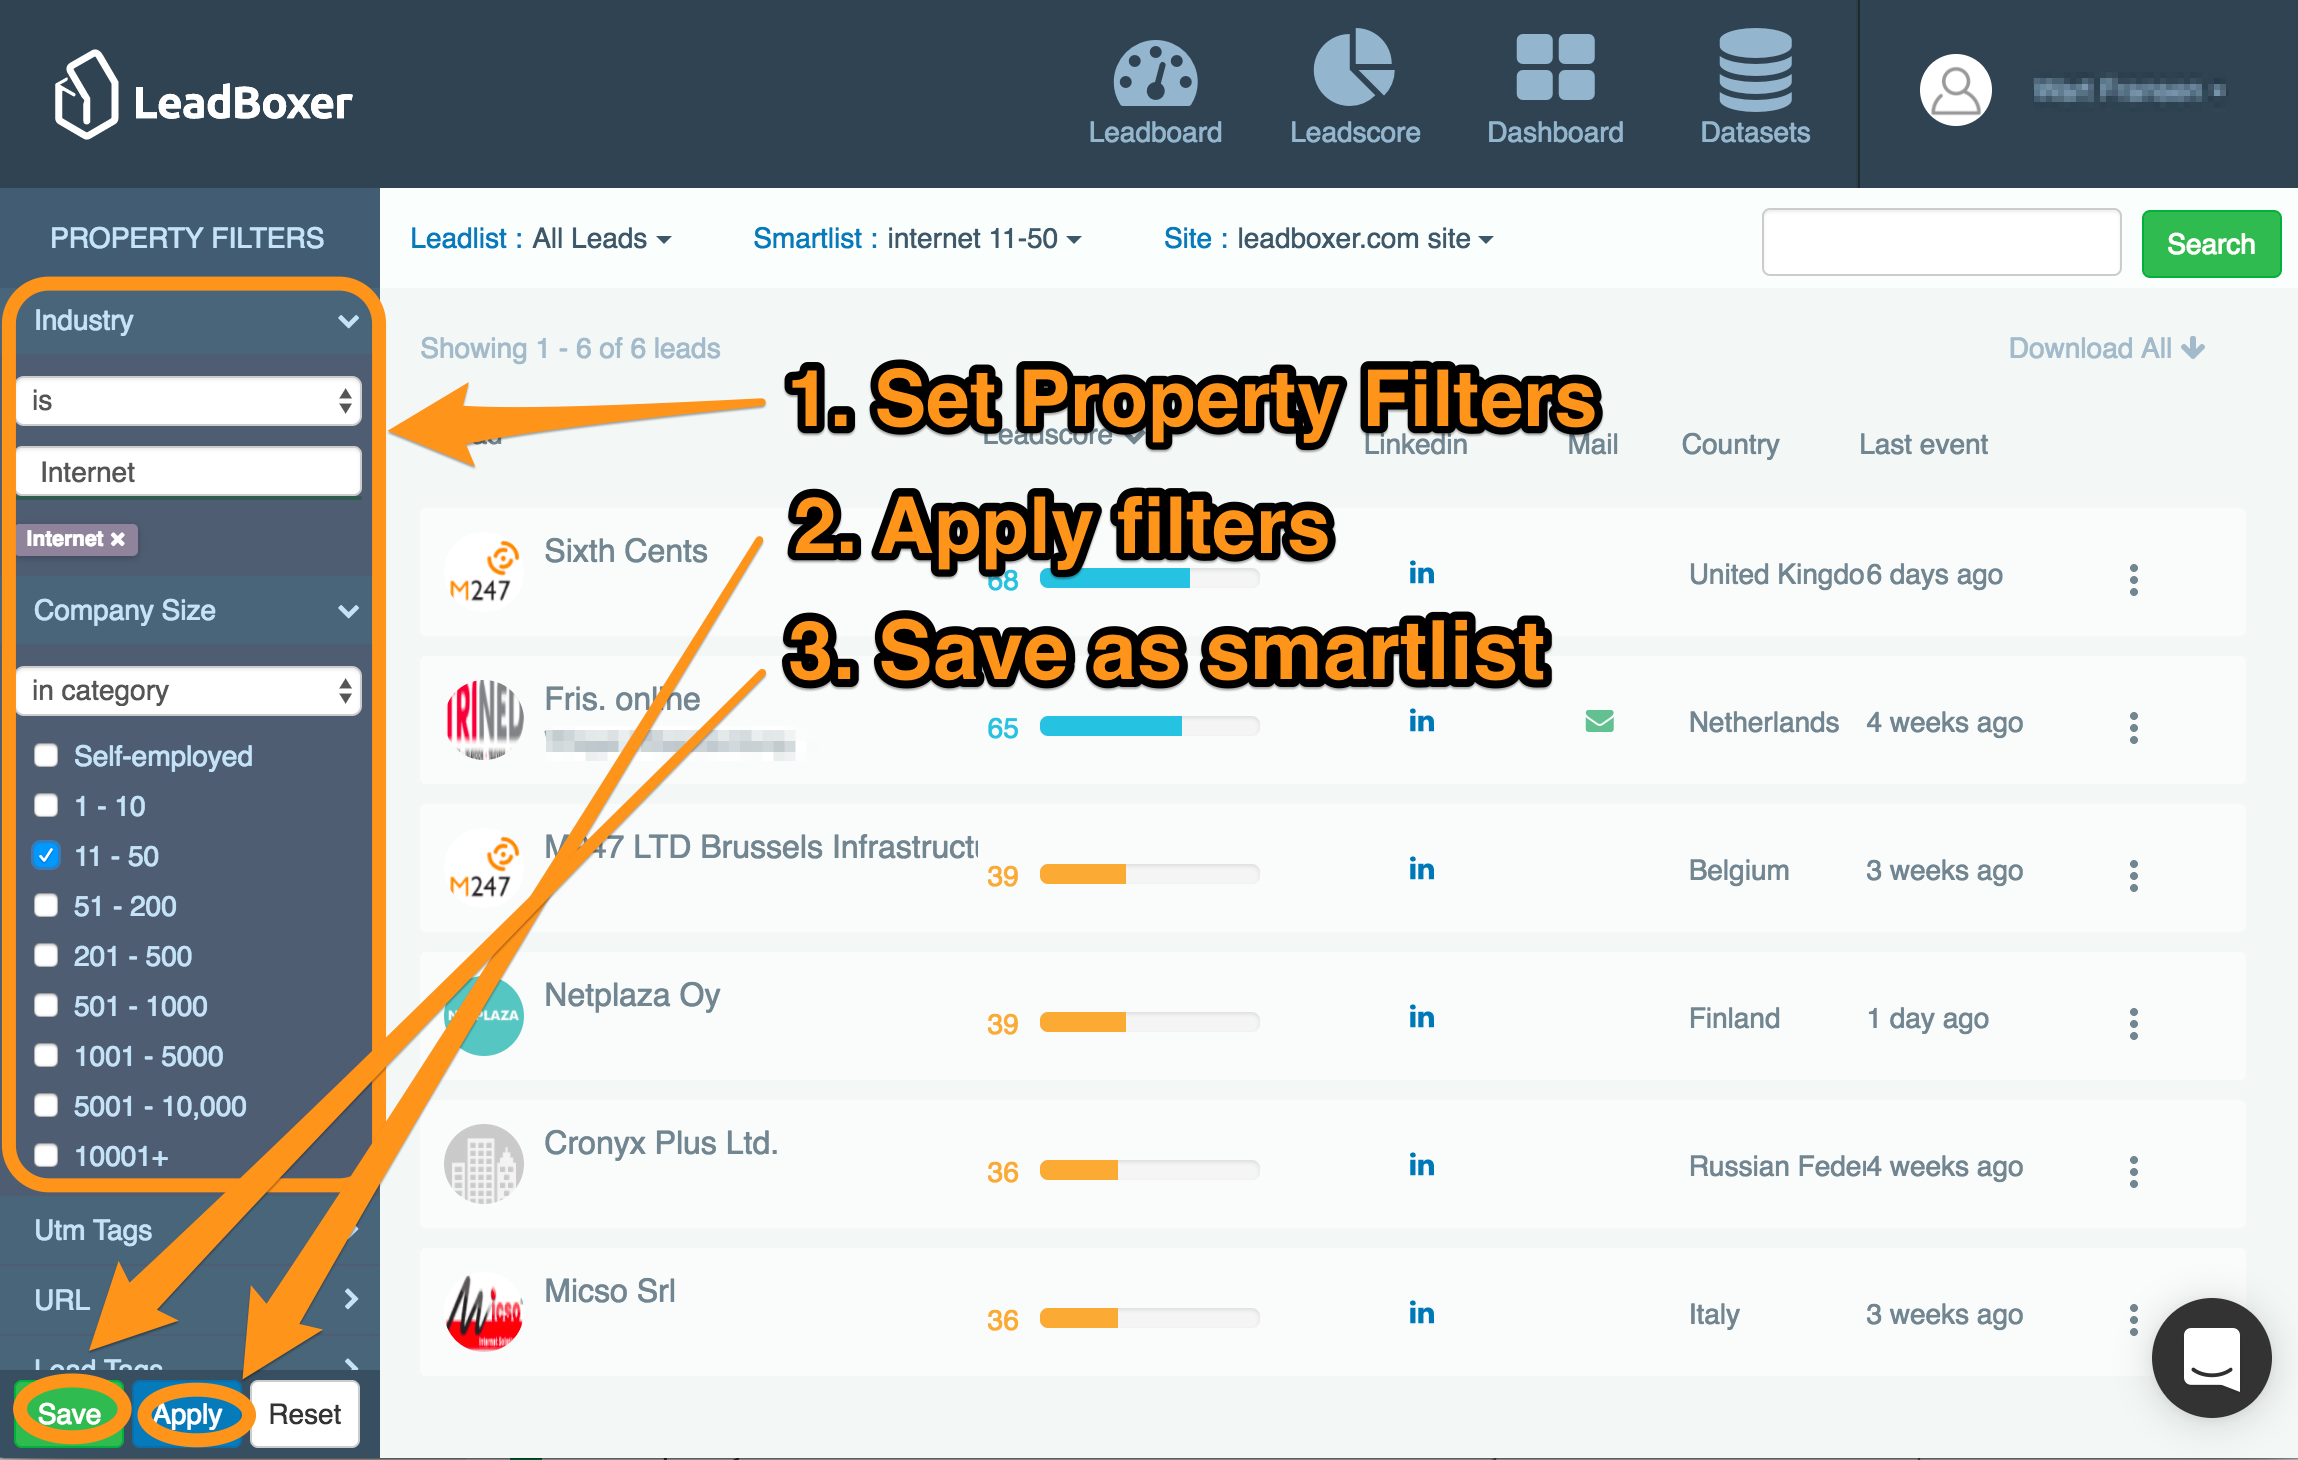Viewport: 2298px width, 1460px height.
Task: Open the 'is' operator dropdown
Action: [189, 401]
